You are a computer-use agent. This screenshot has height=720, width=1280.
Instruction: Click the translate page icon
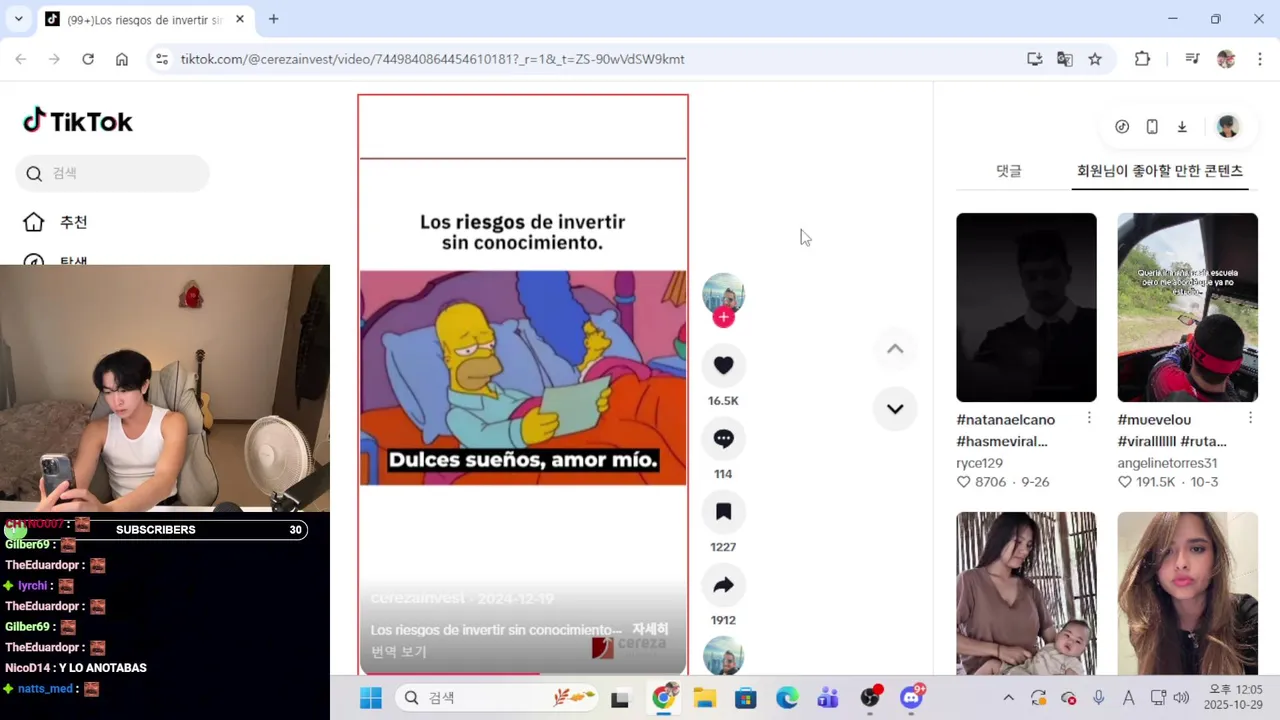pyautogui.click(x=1065, y=59)
